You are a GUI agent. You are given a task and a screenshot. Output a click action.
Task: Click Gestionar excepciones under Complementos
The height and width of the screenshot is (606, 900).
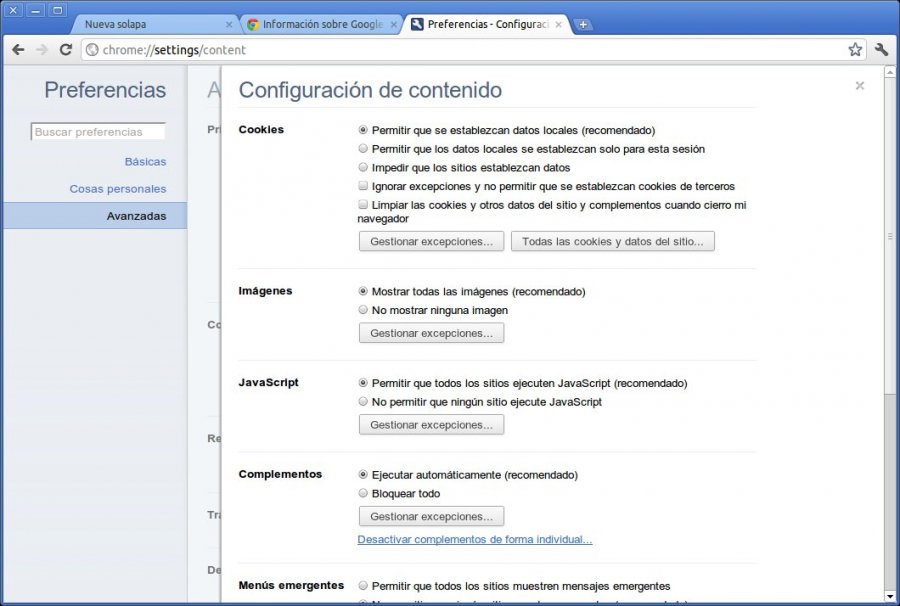pos(432,516)
